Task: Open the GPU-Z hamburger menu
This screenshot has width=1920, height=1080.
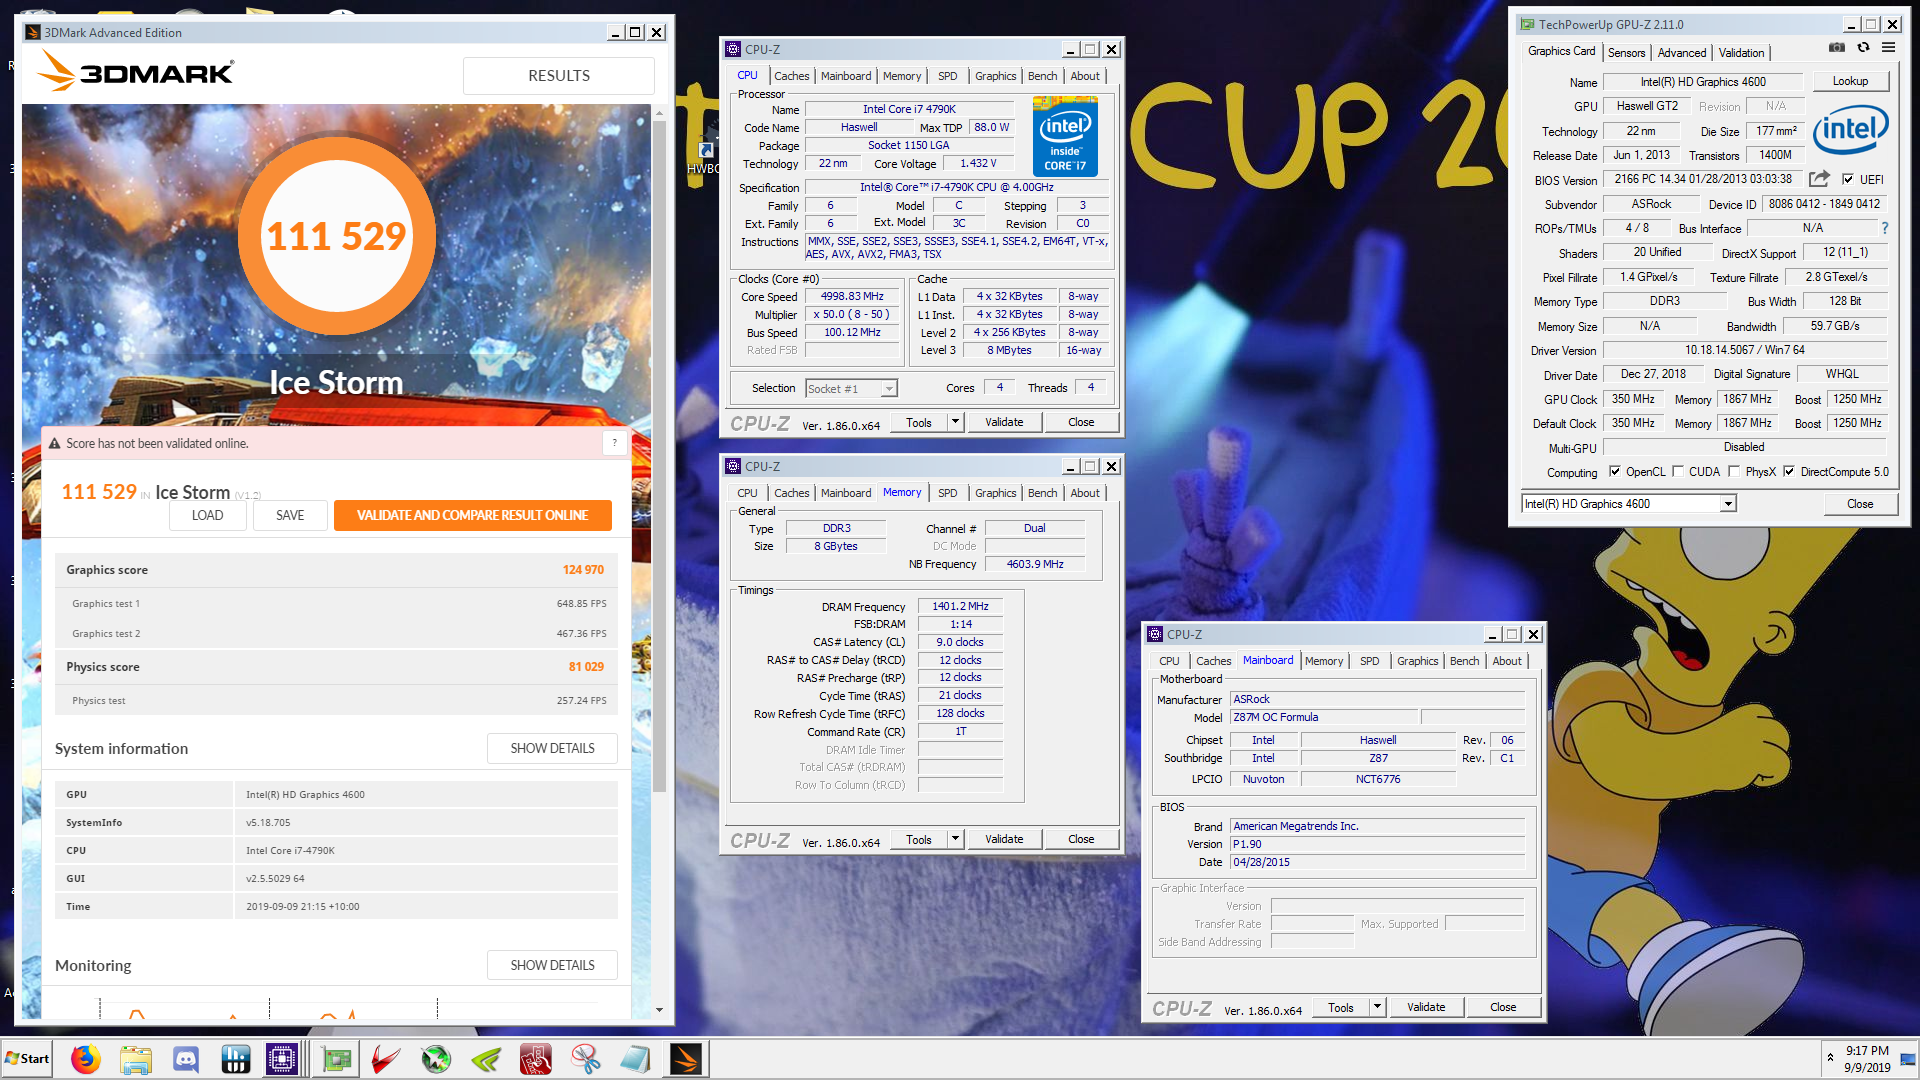Action: click(1888, 48)
